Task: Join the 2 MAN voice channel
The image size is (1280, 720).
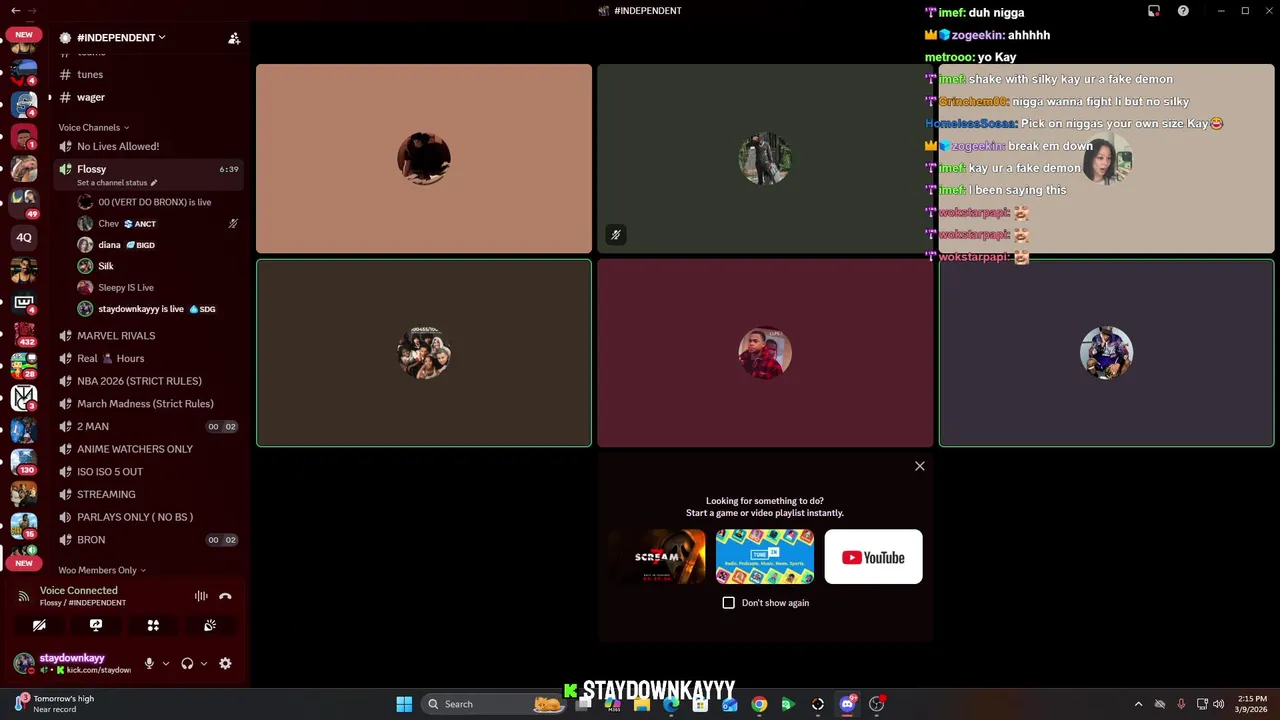Action: 148,426
